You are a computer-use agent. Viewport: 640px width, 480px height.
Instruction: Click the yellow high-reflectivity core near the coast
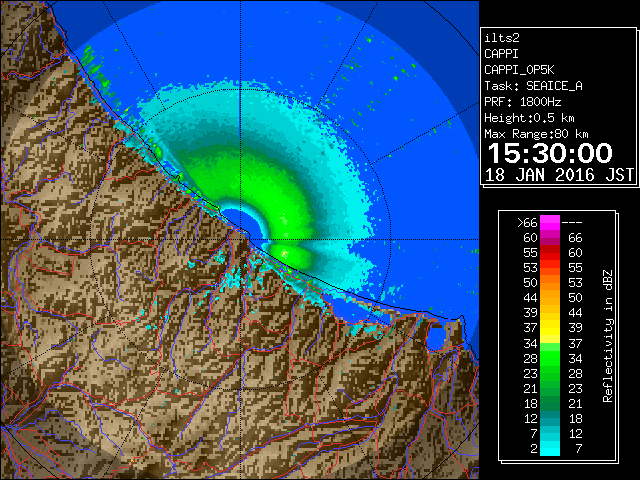tap(284, 254)
